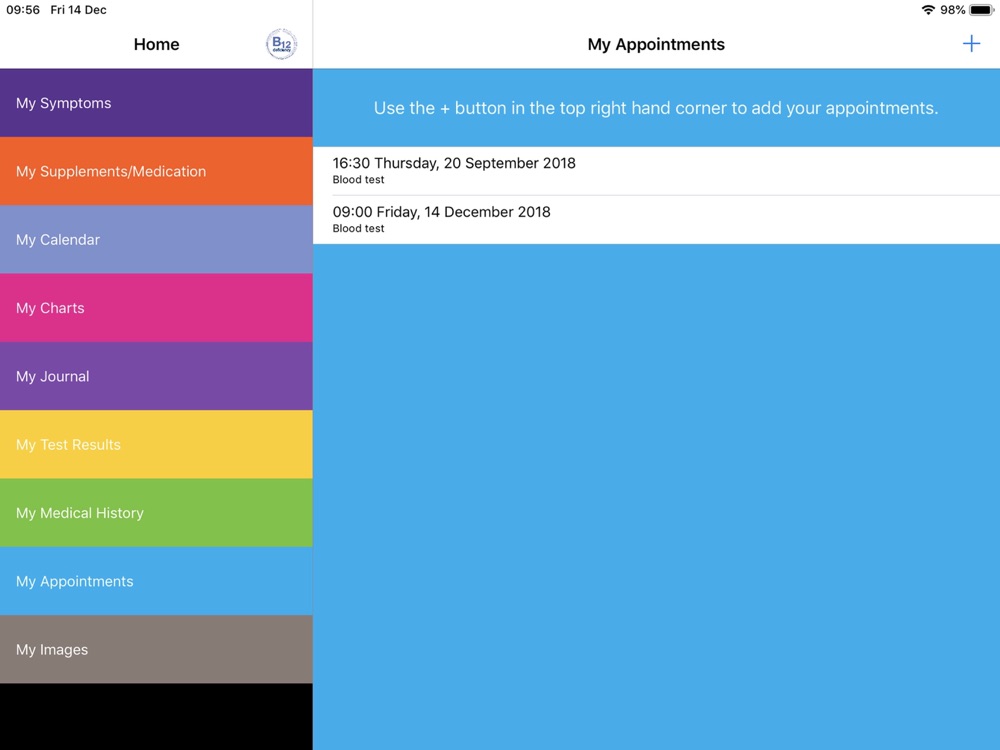Tap the Wi-Fi status icon
This screenshot has width=1000, height=750.
click(x=928, y=10)
